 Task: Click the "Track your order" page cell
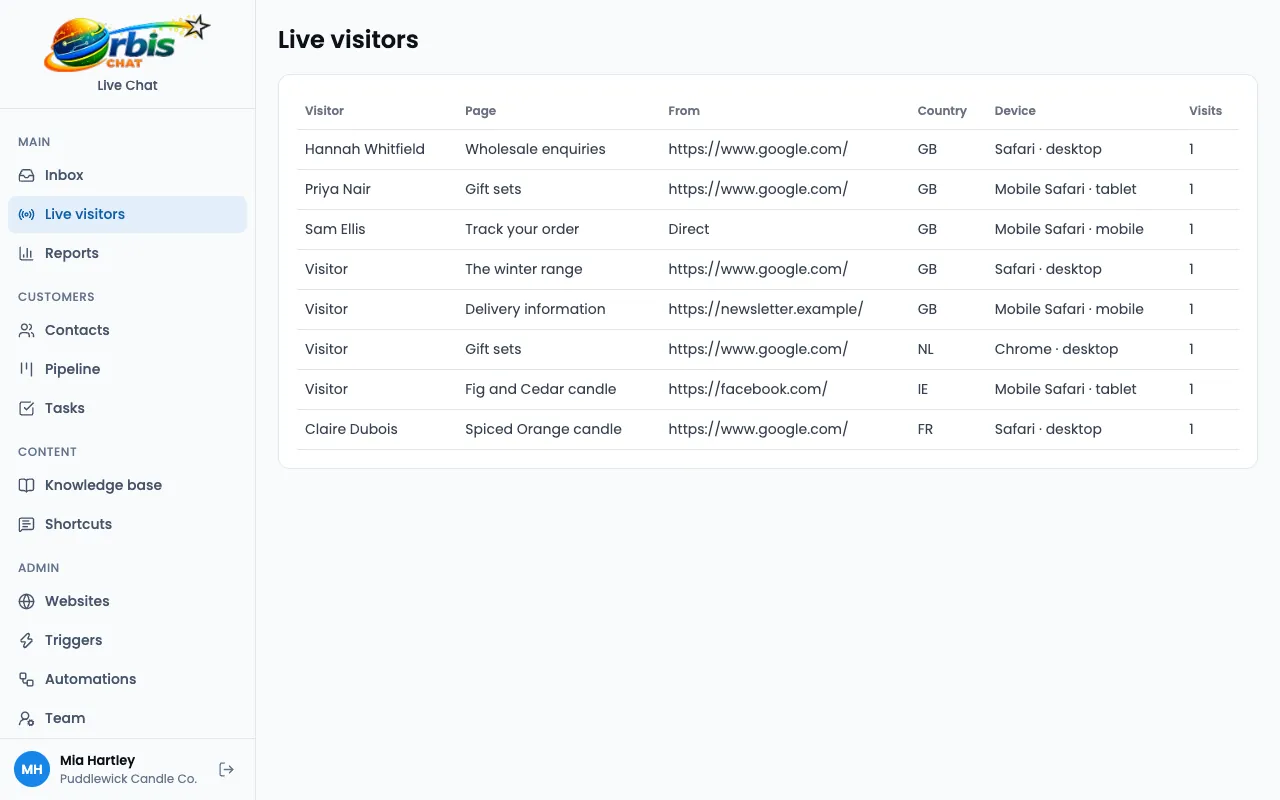coord(522,229)
